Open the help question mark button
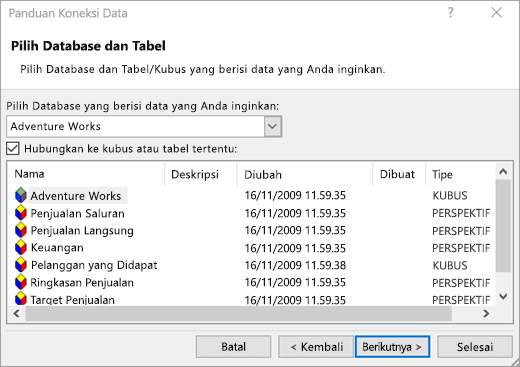Screen dimensions: 520x367 [450, 13]
